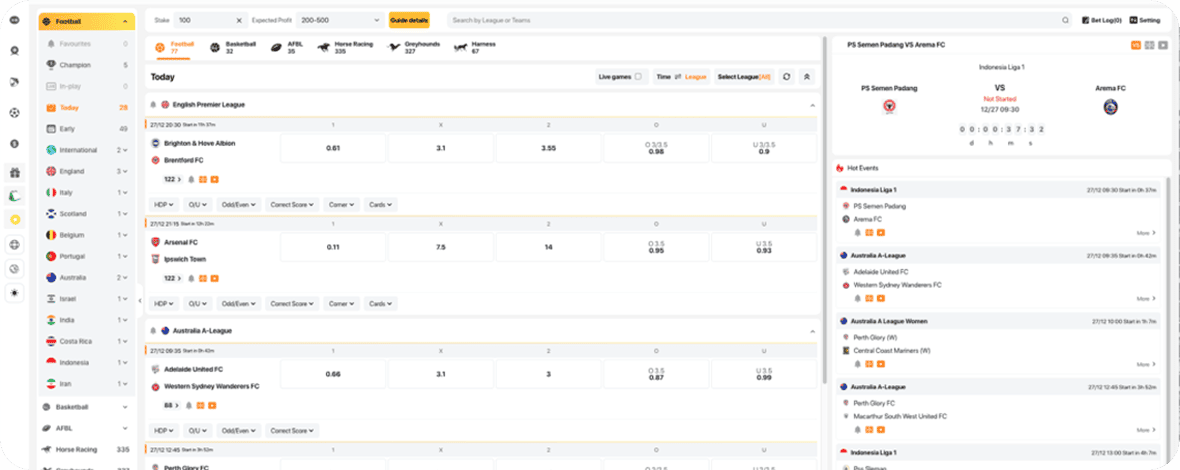Expand England in the sidebar list

point(87,171)
